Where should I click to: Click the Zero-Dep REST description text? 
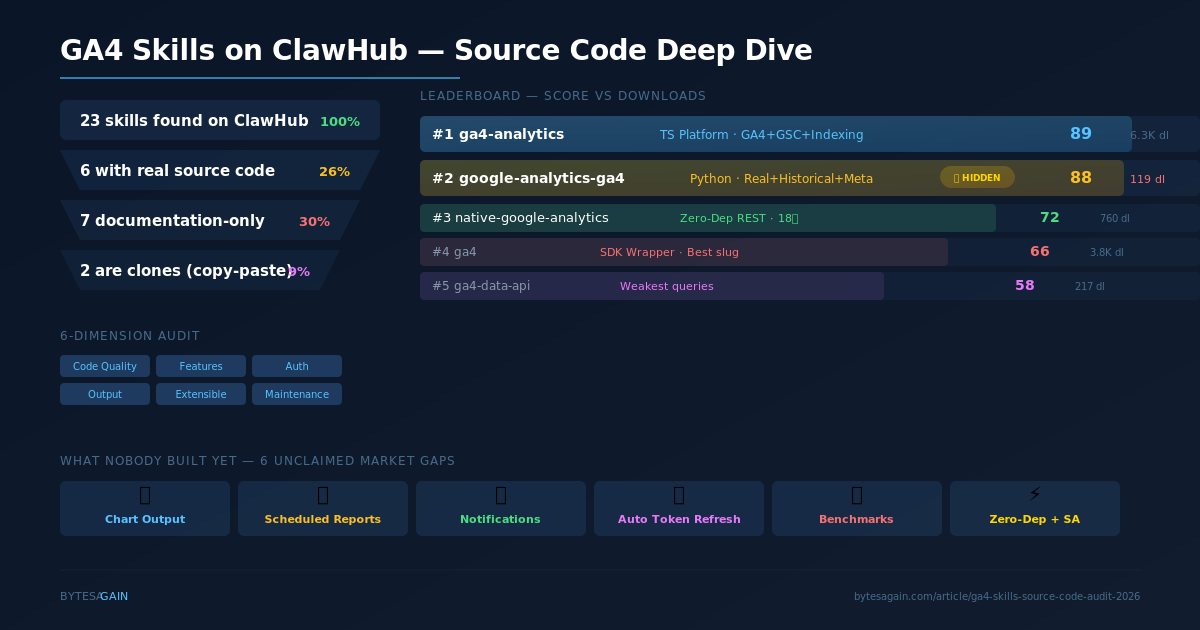[x=739, y=218]
